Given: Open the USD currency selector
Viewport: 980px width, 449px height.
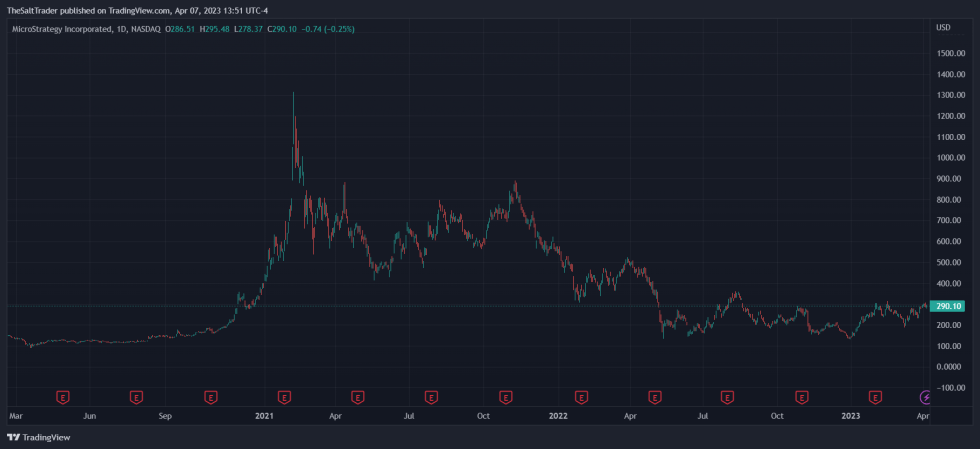Looking at the screenshot, I should click(x=942, y=27).
